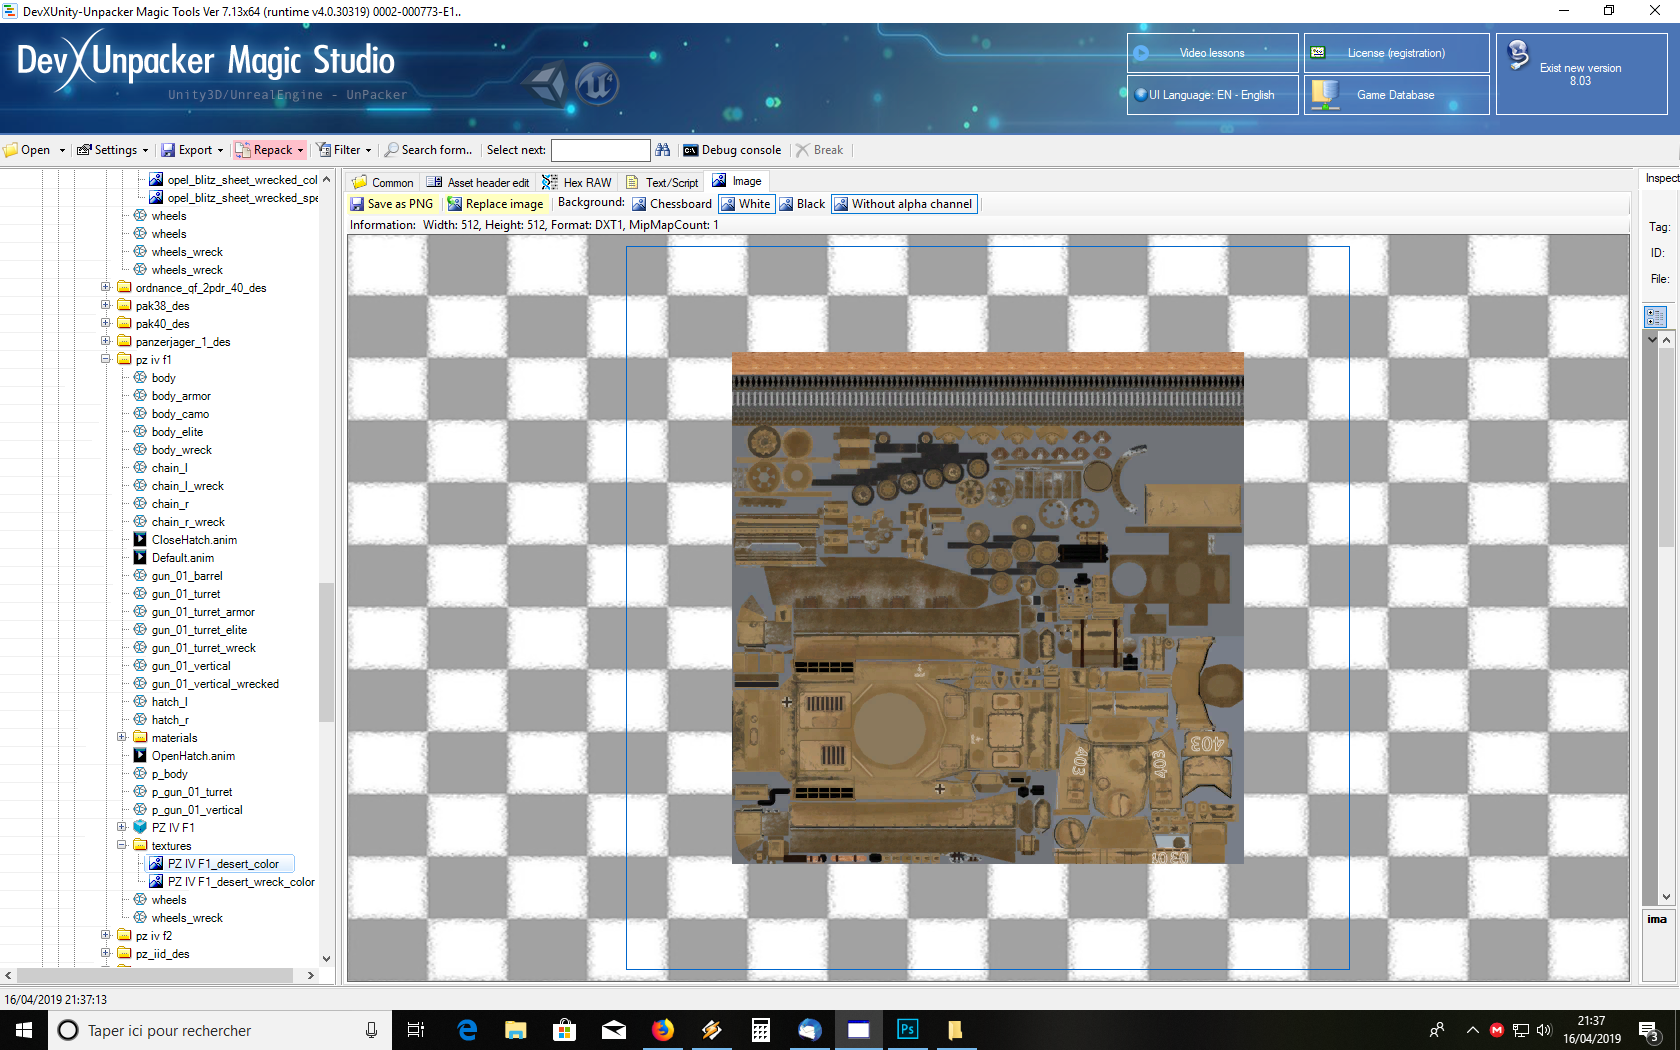Select the p_gun_01_turret item
The width and height of the screenshot is (1680, 1050).
[x=192, y=792]
